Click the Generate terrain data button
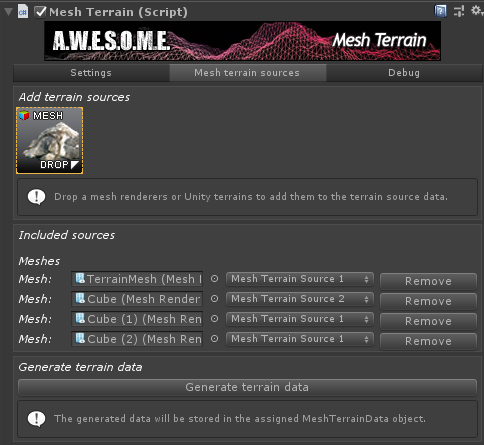 tap(247, 387)
